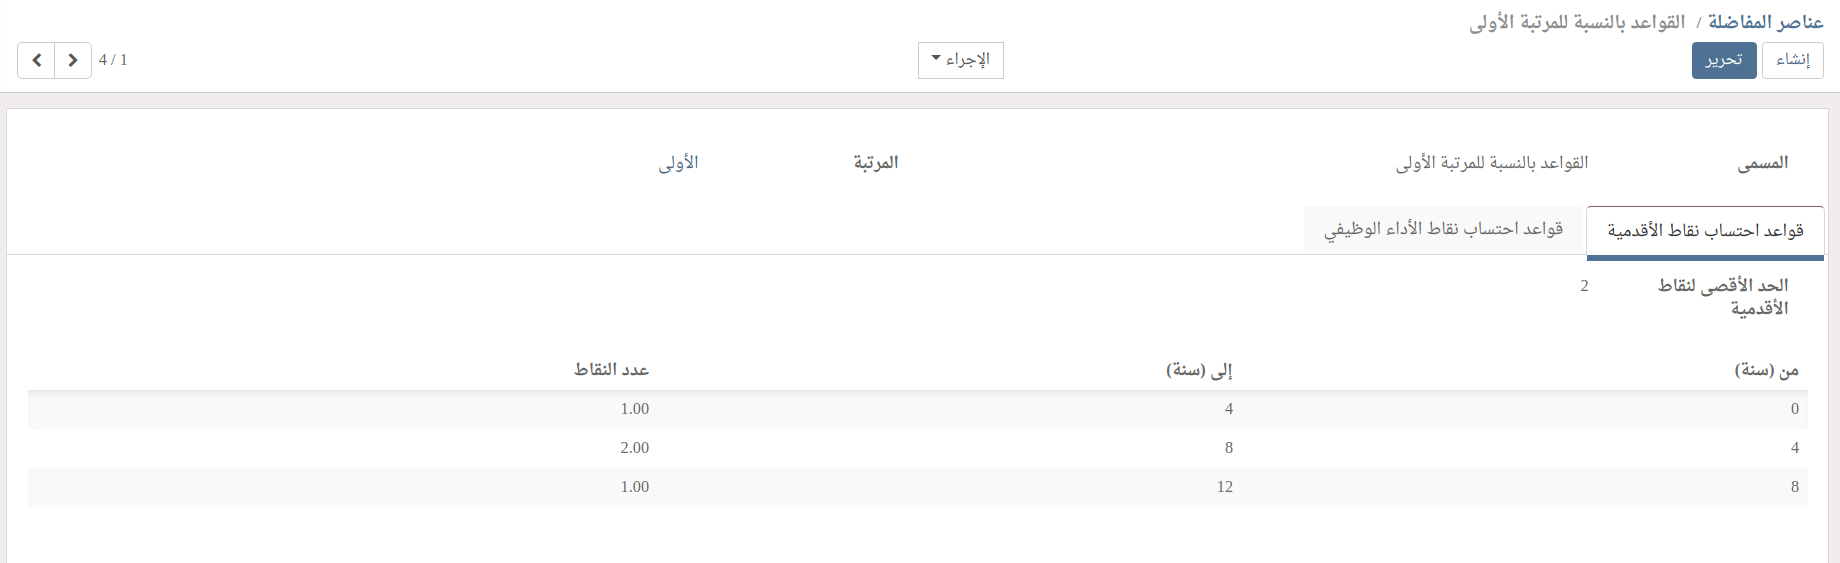Click the from-year cell with value 0
Image resolution: width=1840 pixels, height=563 pixels.
(1794, 409)
